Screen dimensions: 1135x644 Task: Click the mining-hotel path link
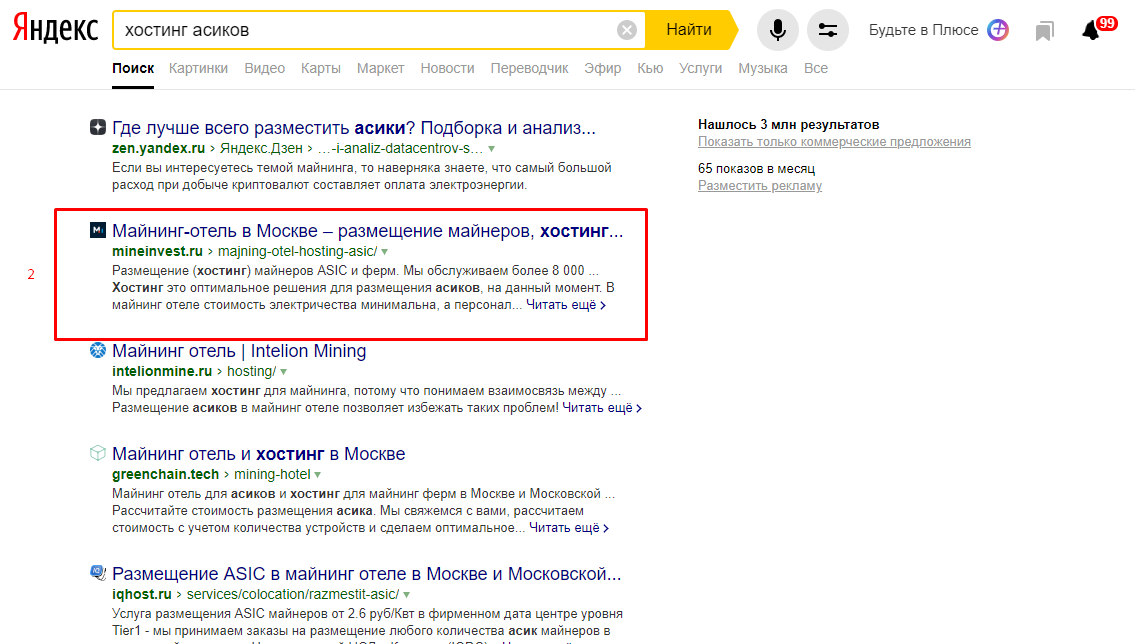(272, 474)
